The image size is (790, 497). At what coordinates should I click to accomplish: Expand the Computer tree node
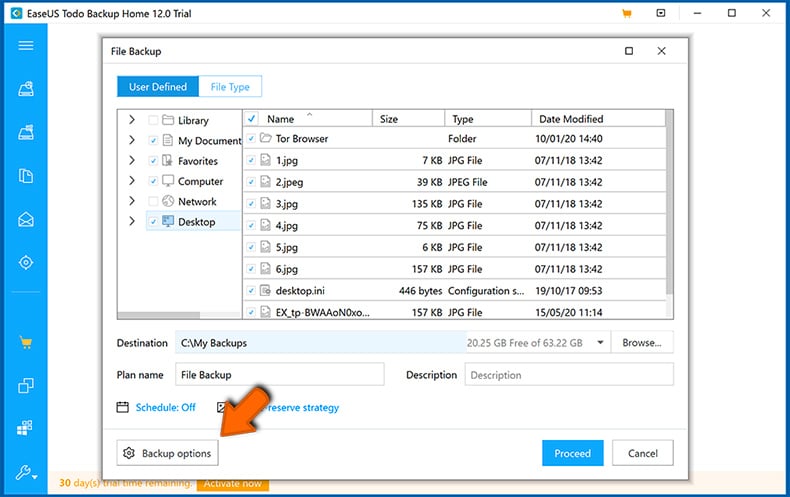131,180
